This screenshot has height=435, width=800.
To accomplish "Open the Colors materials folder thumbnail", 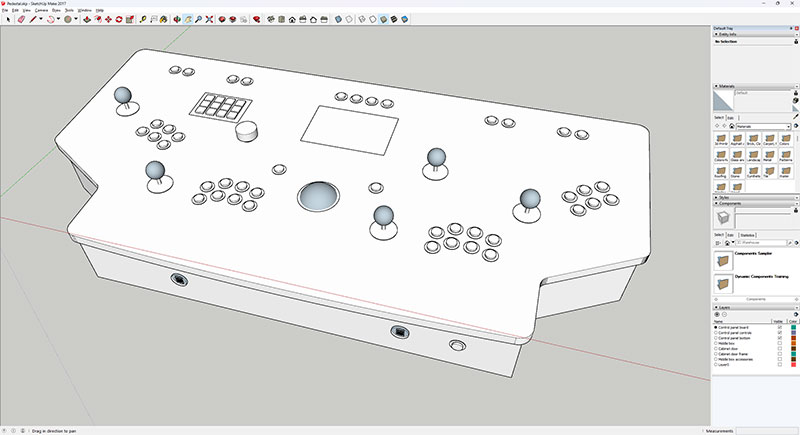I will [x=786, y=138].
